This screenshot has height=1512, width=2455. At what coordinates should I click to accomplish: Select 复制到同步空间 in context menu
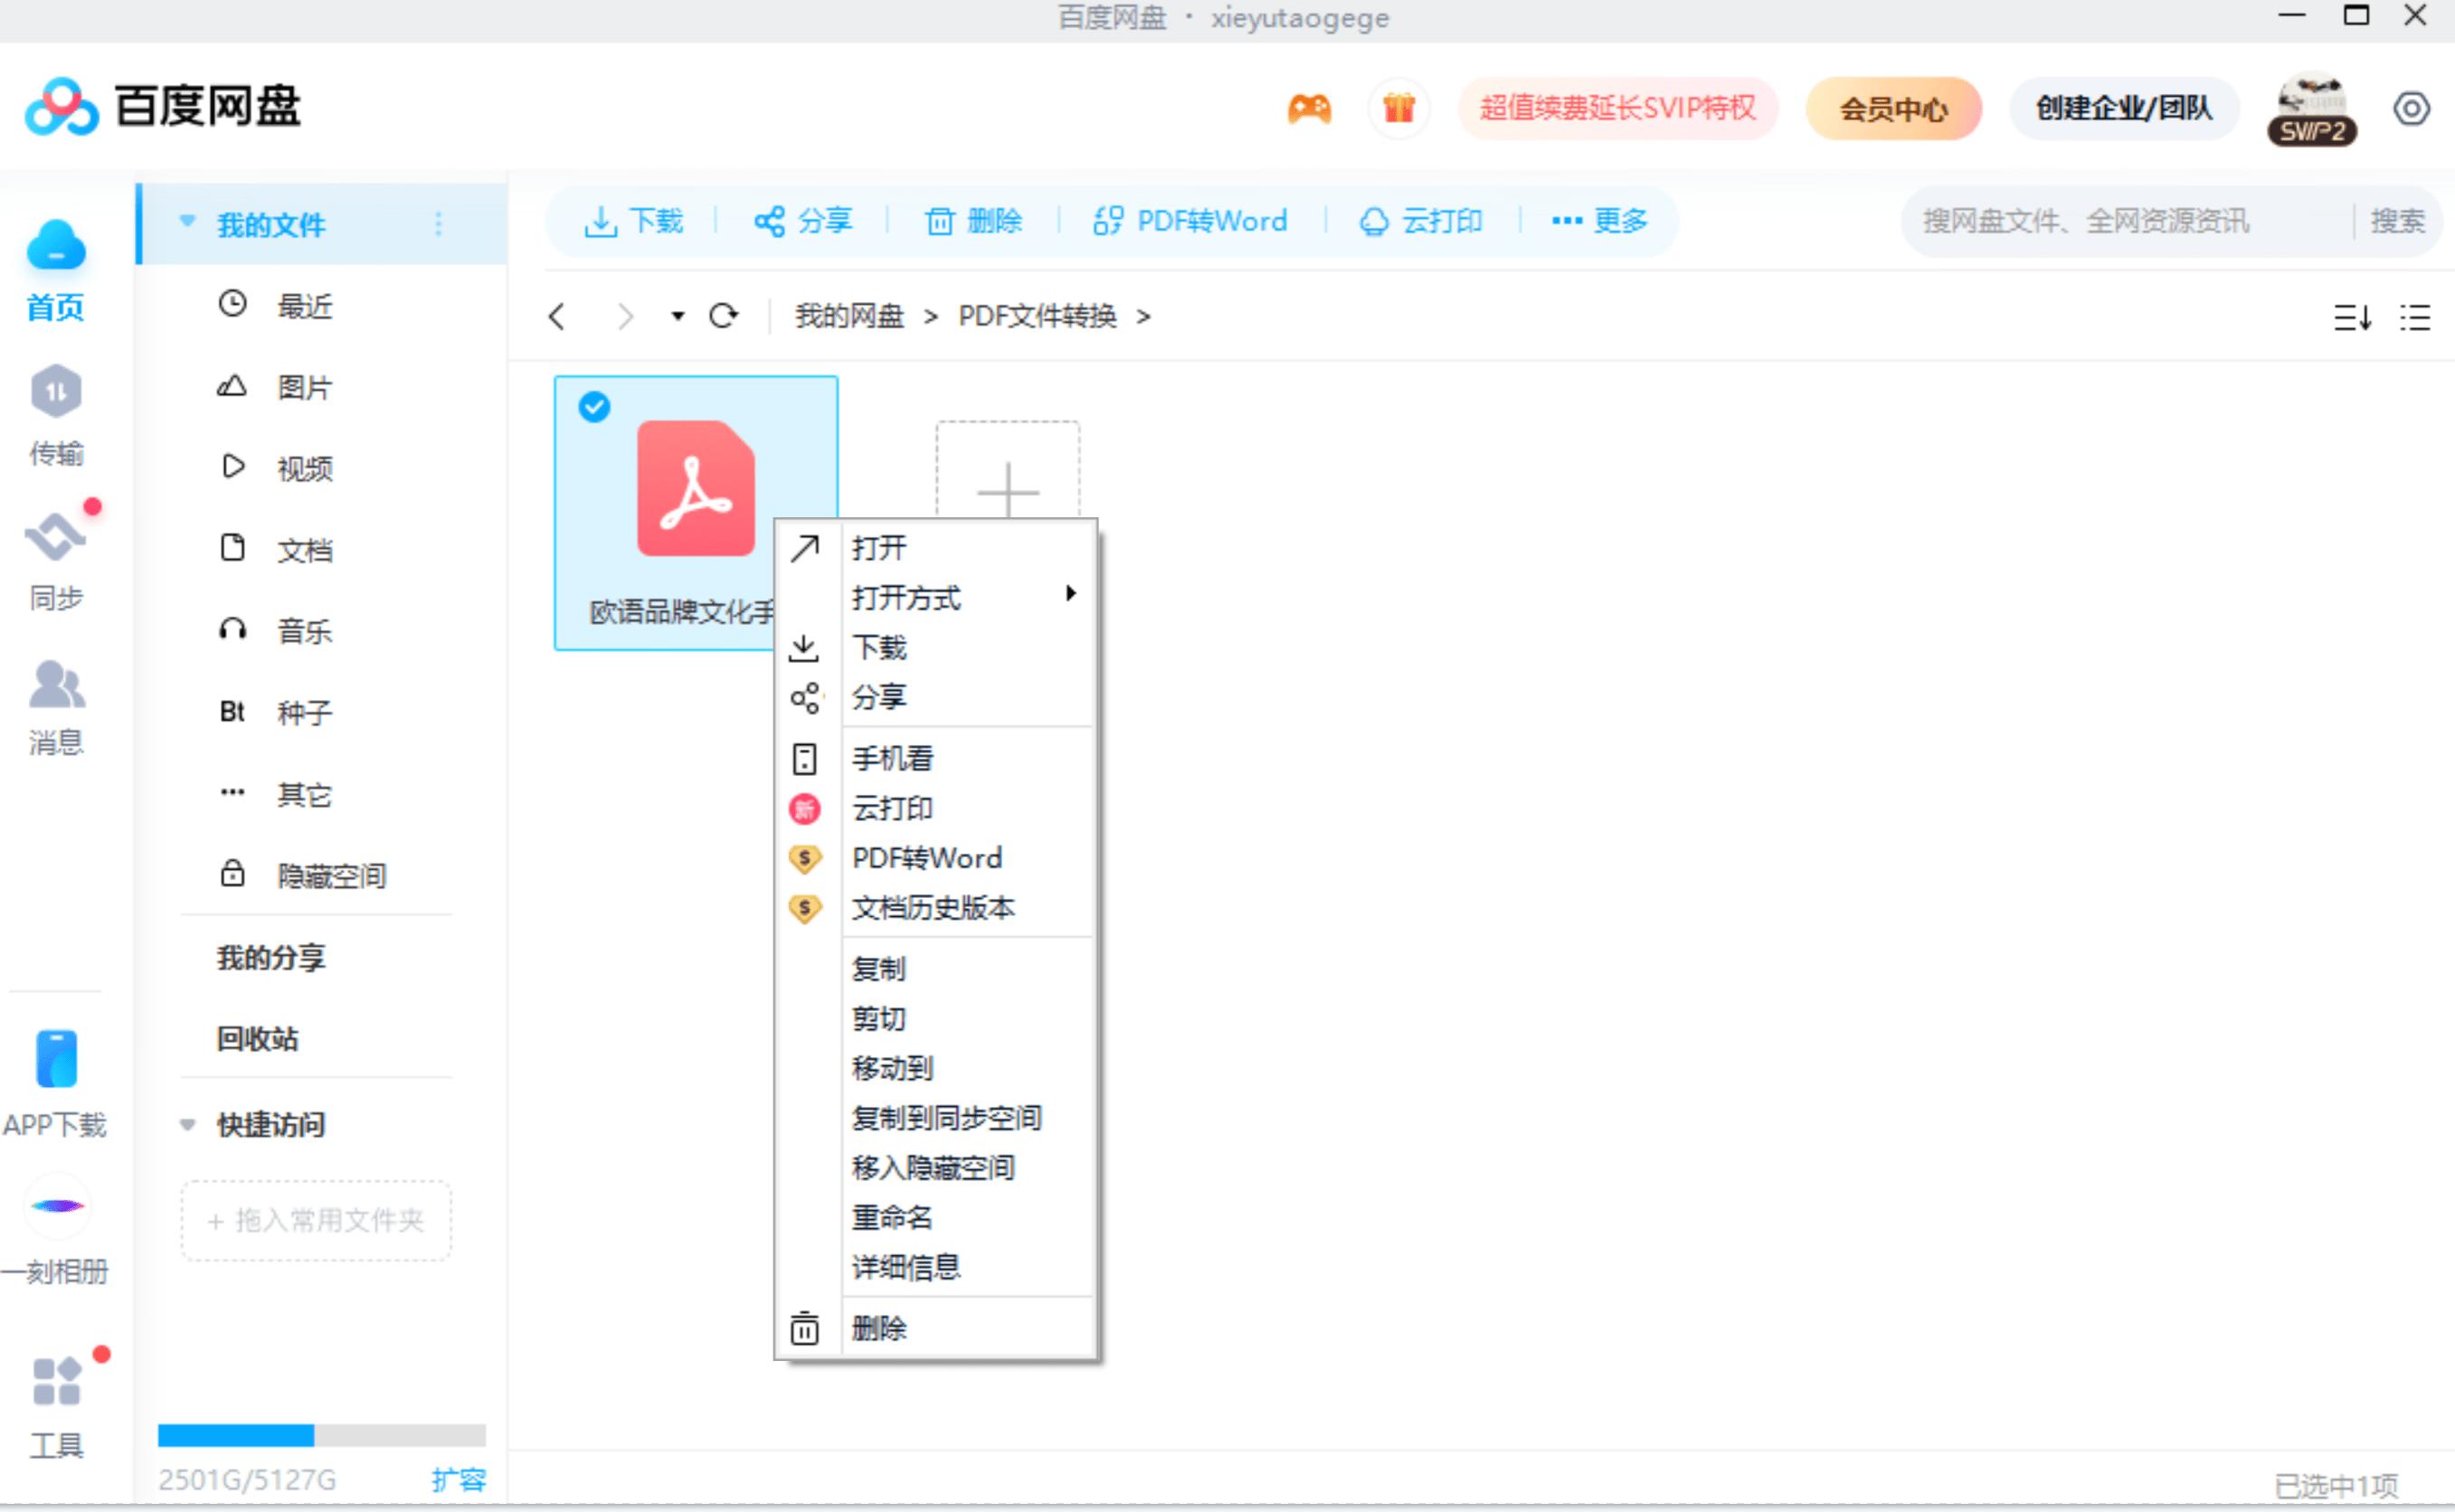[945, 1117]
